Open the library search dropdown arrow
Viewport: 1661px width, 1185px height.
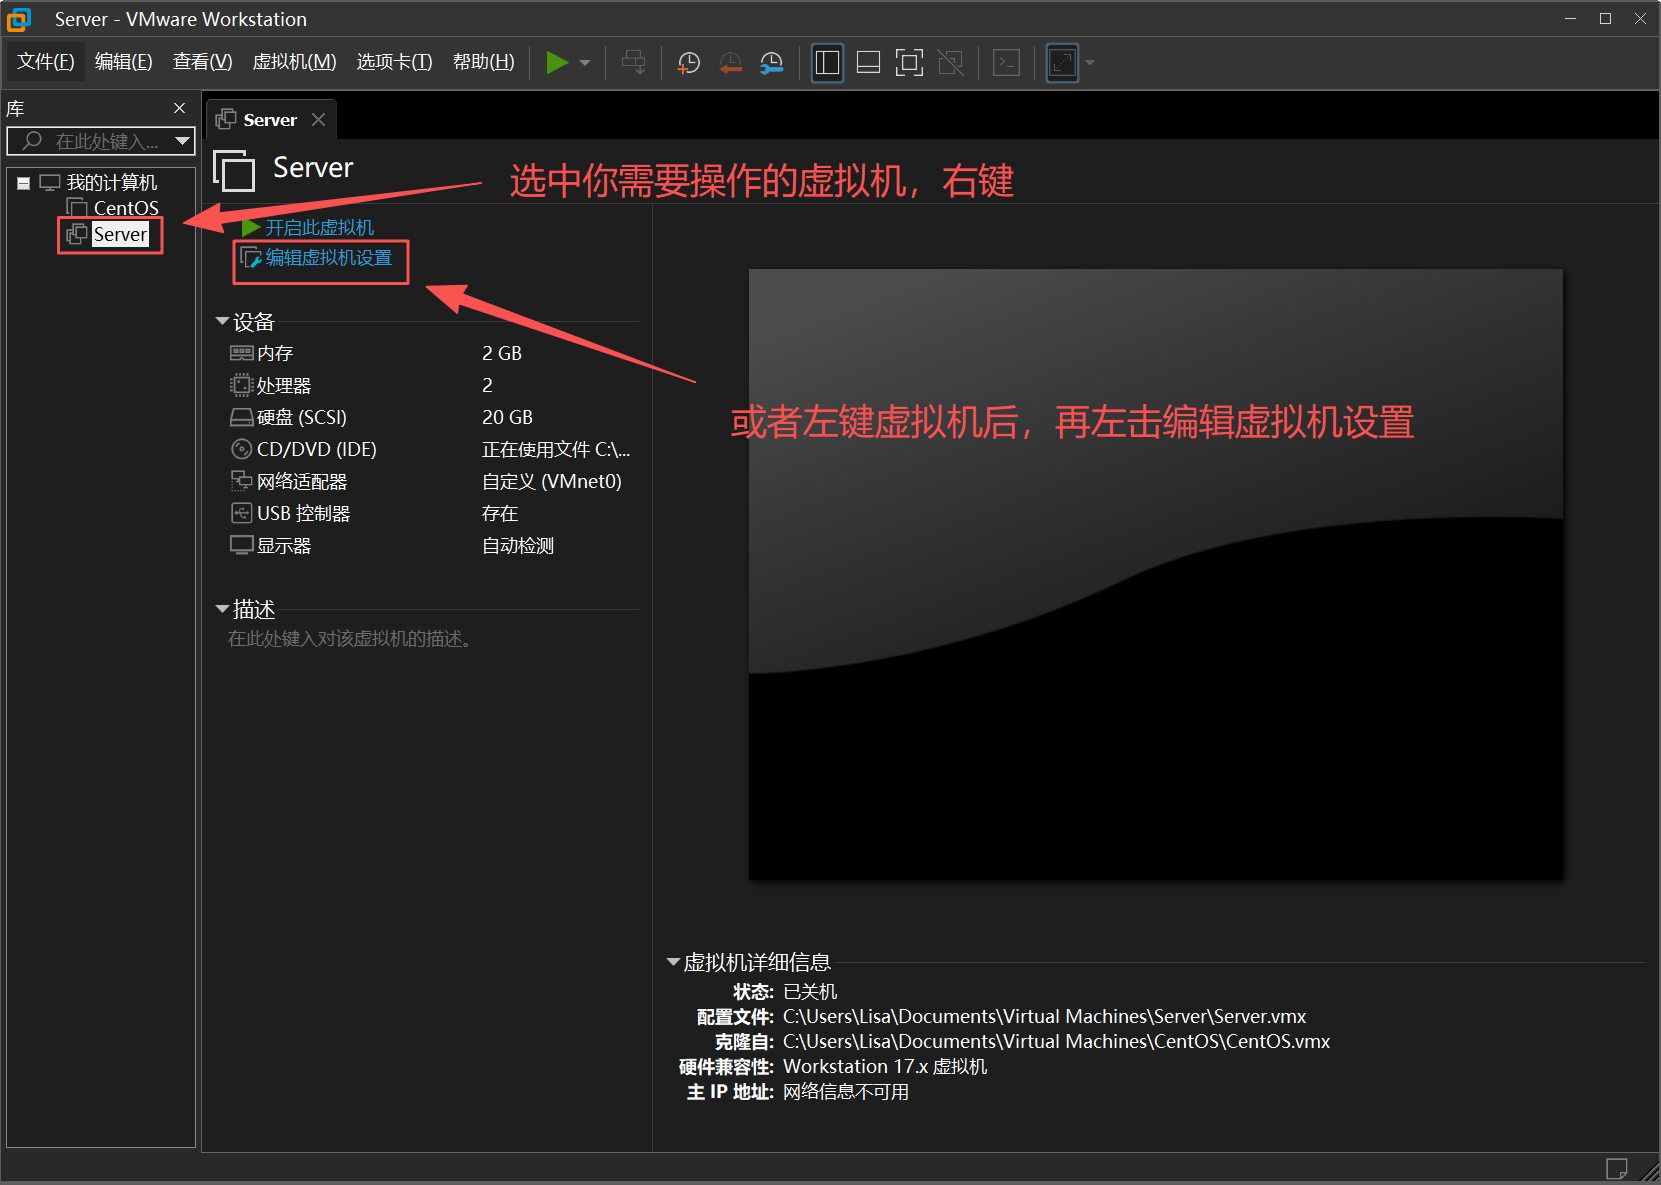[x=182, y=141]
